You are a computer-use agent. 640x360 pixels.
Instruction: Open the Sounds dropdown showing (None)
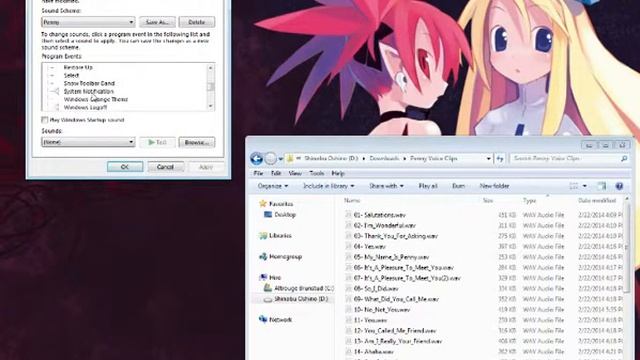(x=88, y=142)
